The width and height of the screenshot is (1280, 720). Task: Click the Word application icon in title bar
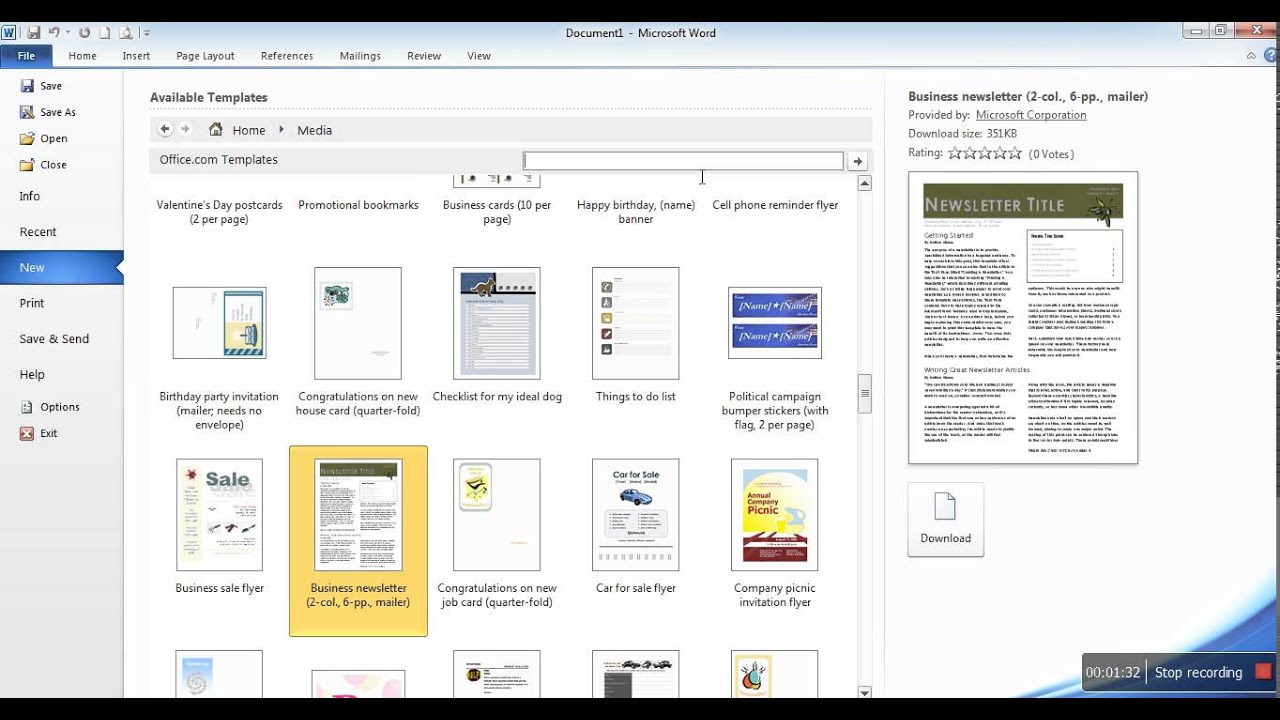9,32
